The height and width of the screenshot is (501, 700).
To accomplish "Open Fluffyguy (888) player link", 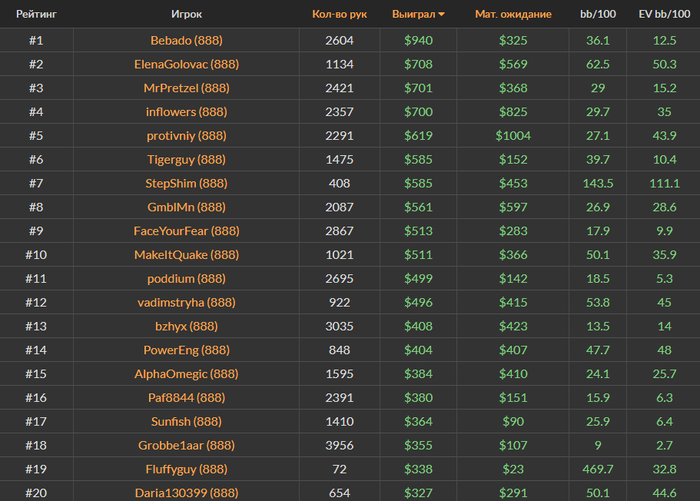I will click(186, 469).
